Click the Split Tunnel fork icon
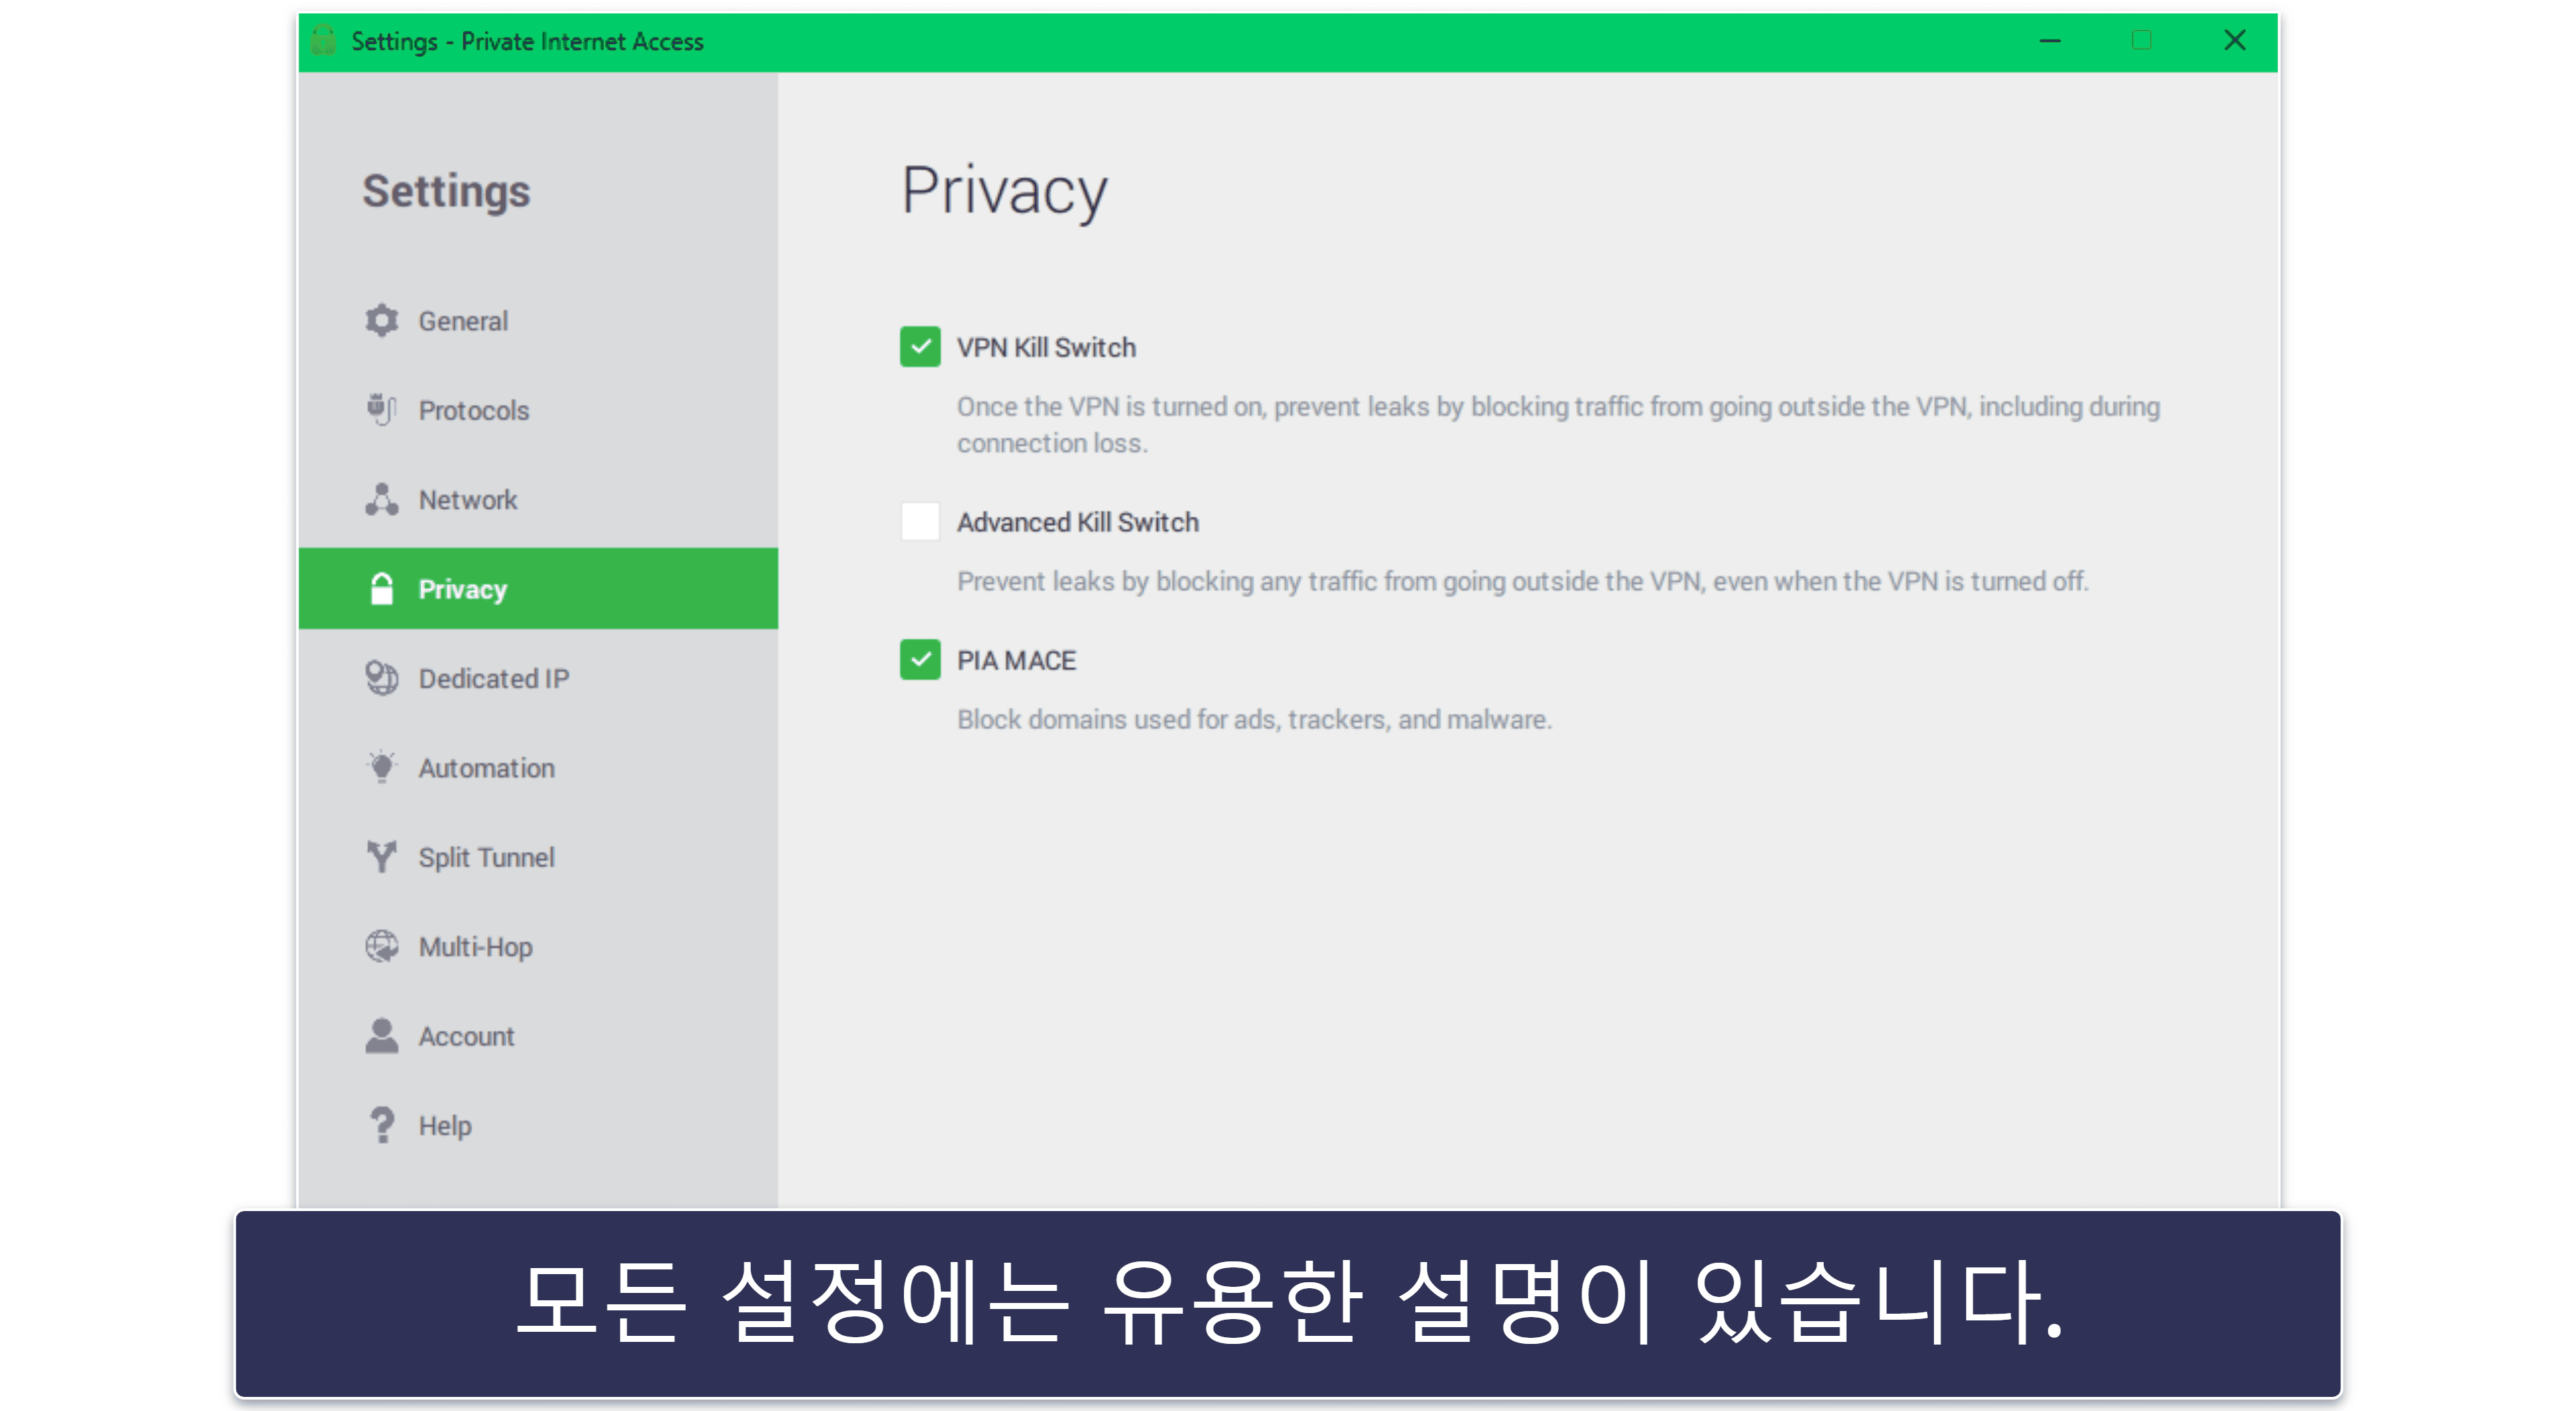This screenshot has height=1411, width=2576. (381, 856)
